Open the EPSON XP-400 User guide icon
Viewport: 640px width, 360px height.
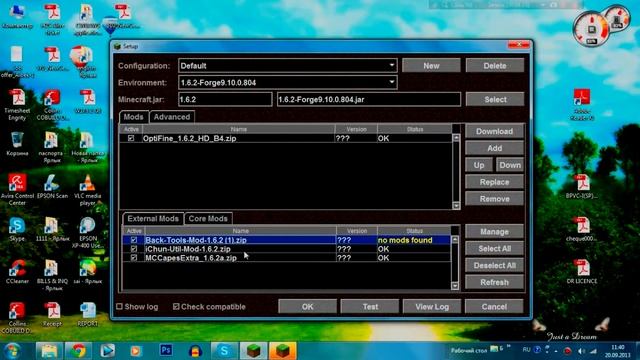point(87,232)
